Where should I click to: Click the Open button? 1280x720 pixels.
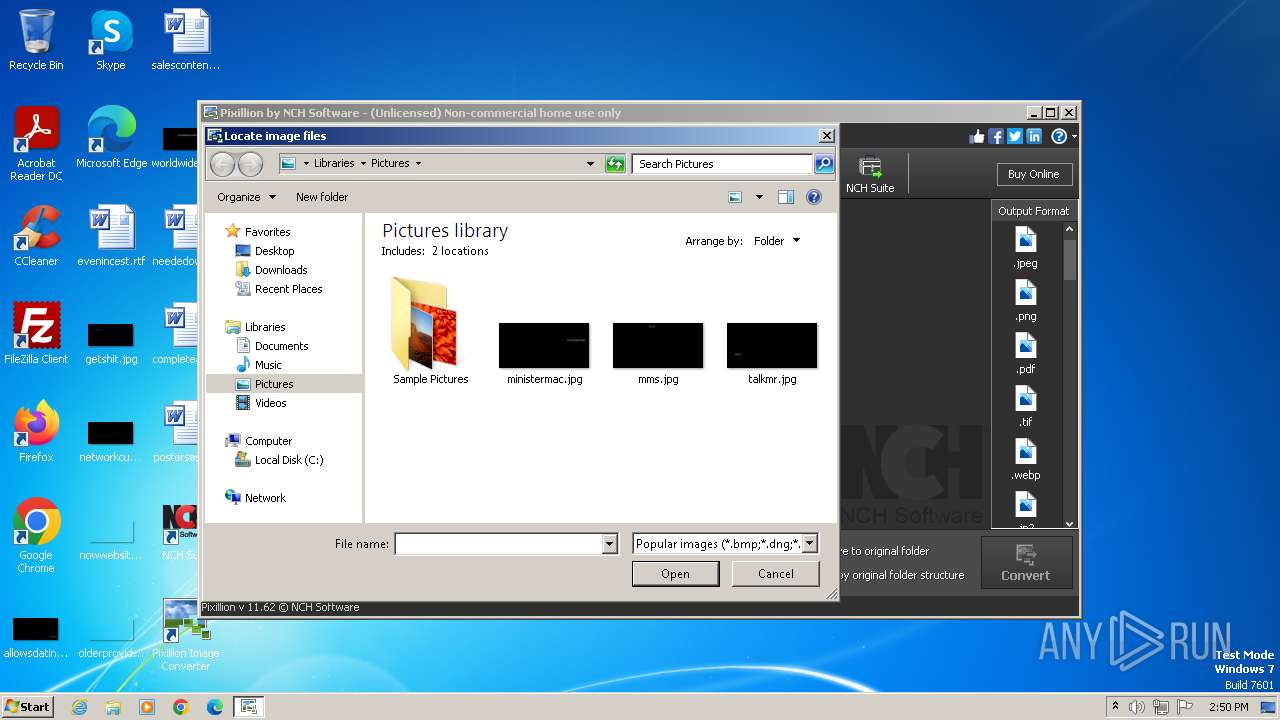[675, 574]
